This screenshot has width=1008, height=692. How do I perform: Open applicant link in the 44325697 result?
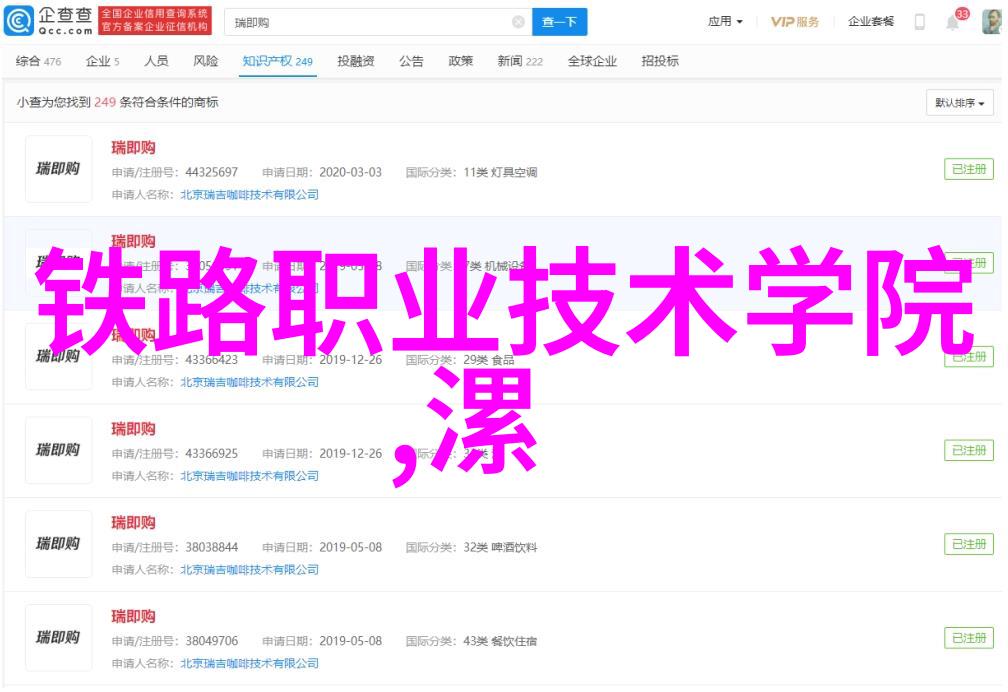(249, 194)
